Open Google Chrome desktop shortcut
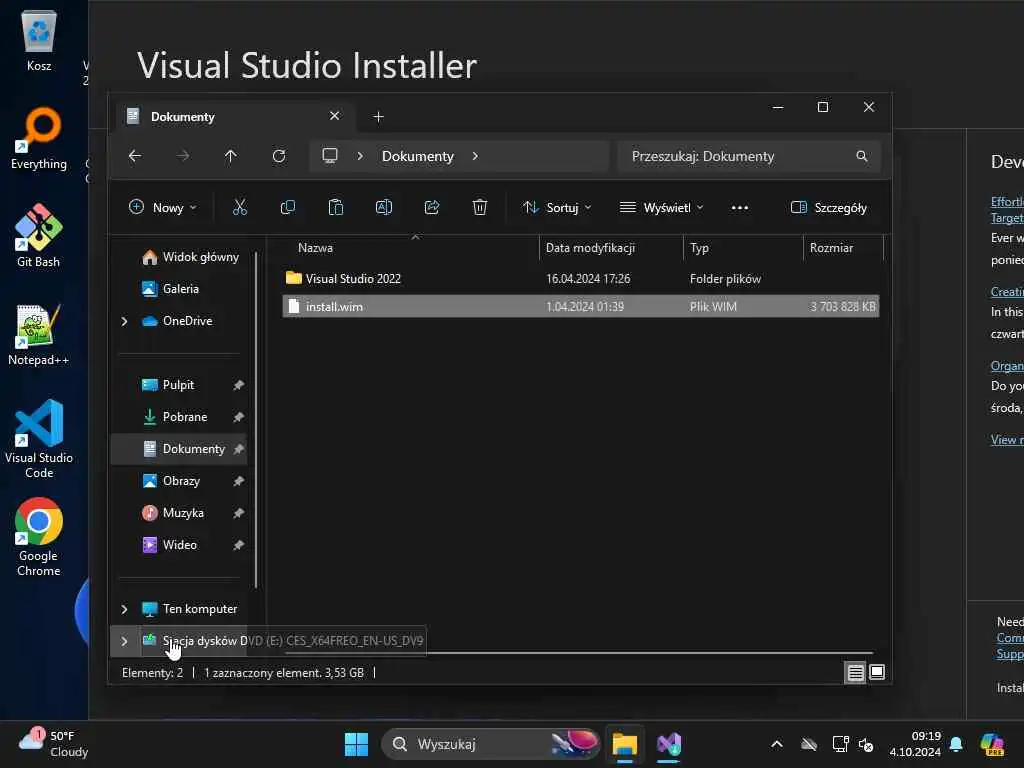This screenshot has width=1024, height=768. 39,537
